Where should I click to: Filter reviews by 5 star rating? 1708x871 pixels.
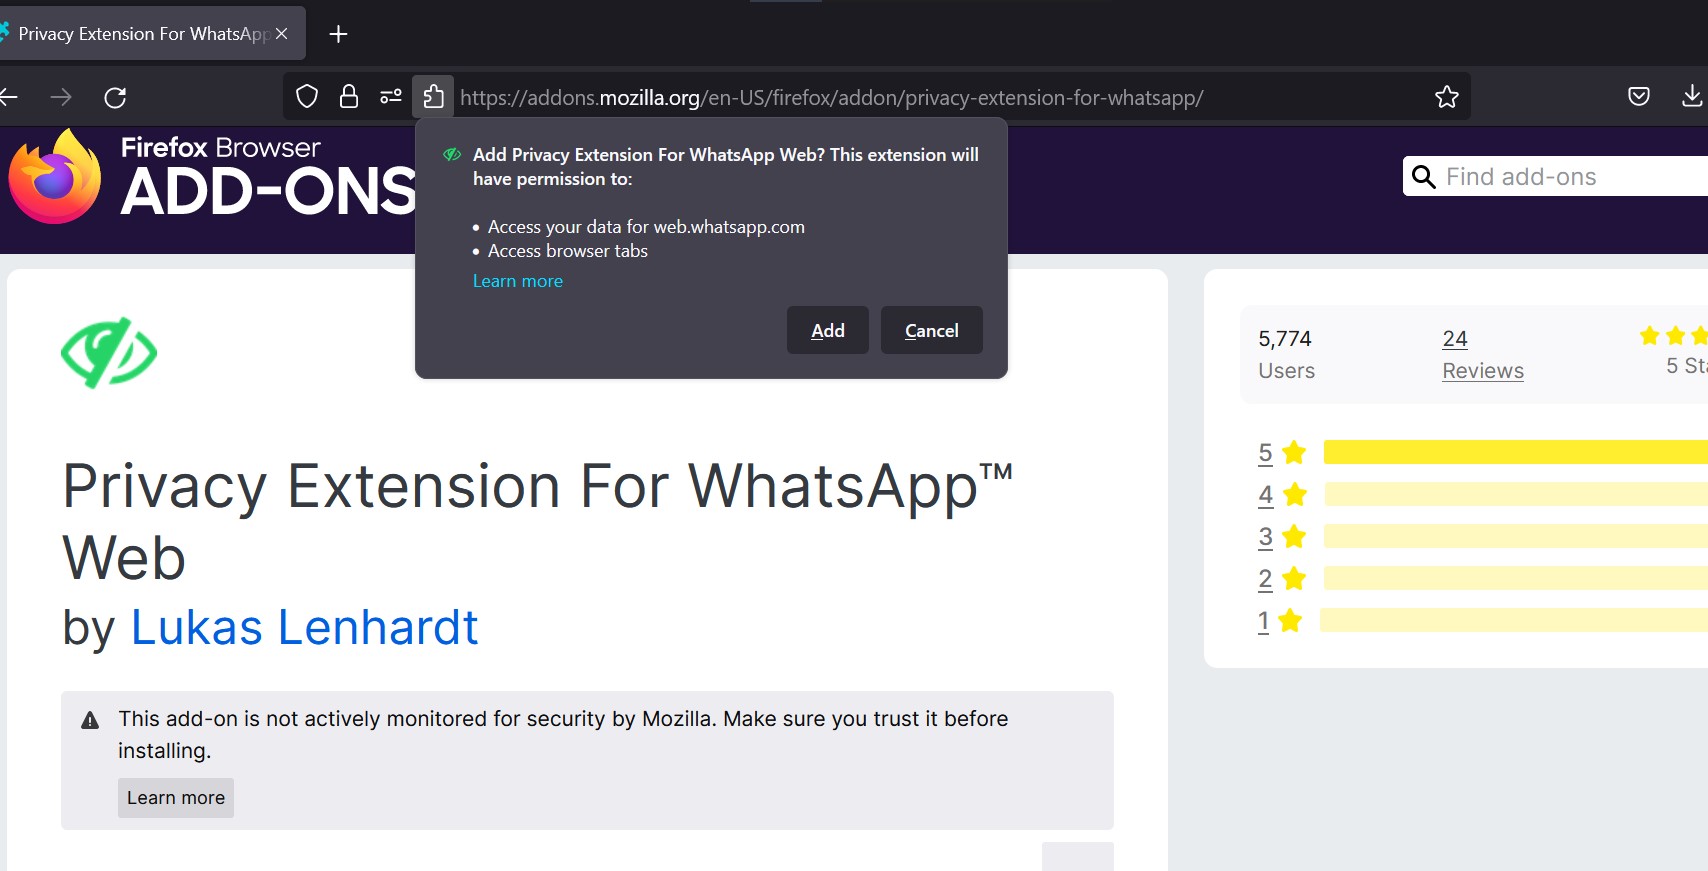point(1282,453)
